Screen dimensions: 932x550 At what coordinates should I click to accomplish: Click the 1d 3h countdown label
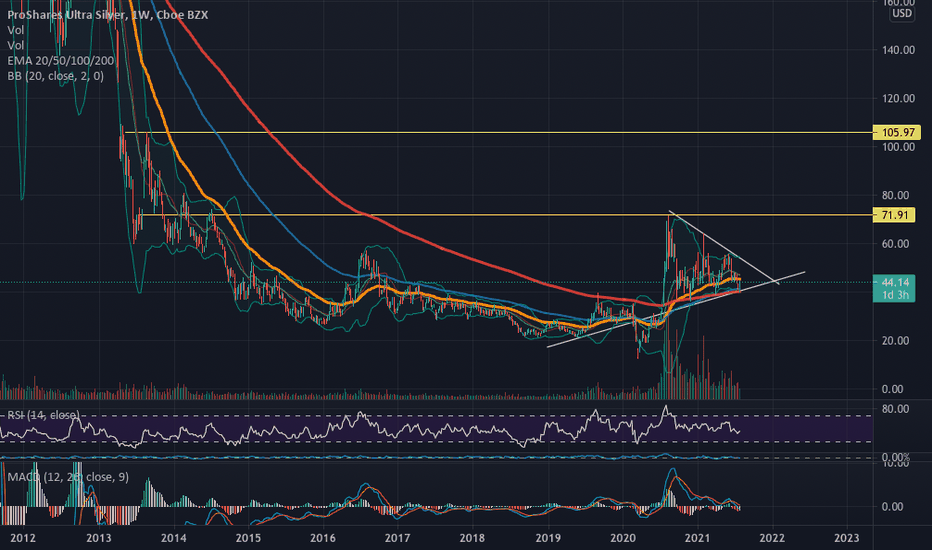tap(895, 296)
